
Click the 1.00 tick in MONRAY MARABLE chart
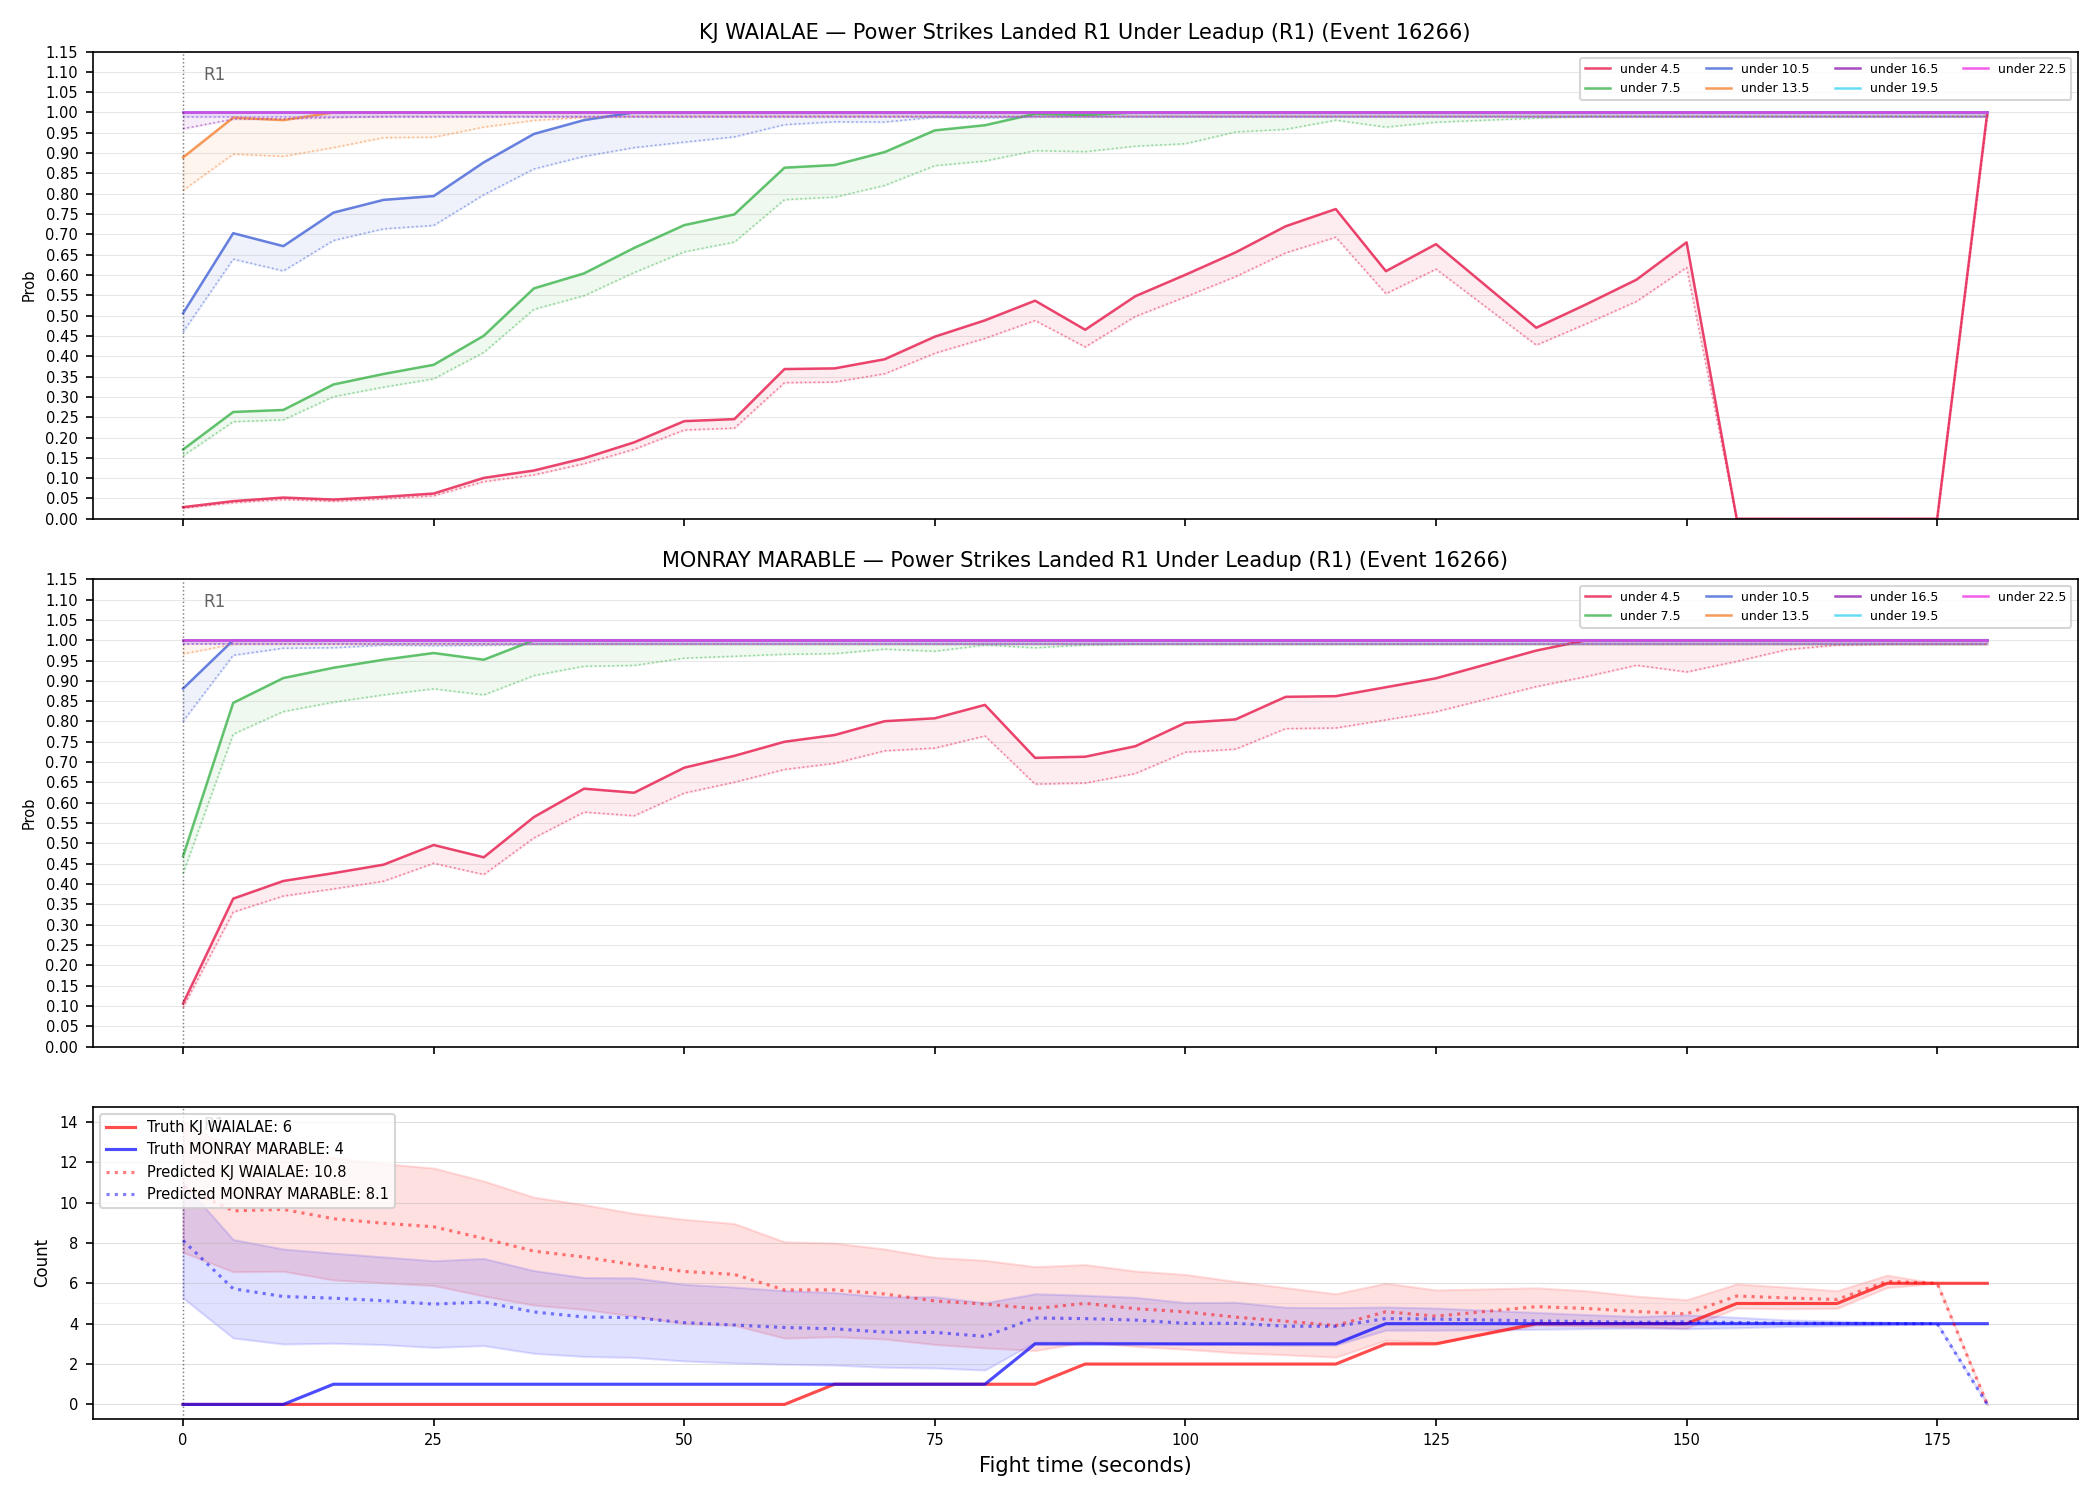pyautogui.click(x=62, y=640)
